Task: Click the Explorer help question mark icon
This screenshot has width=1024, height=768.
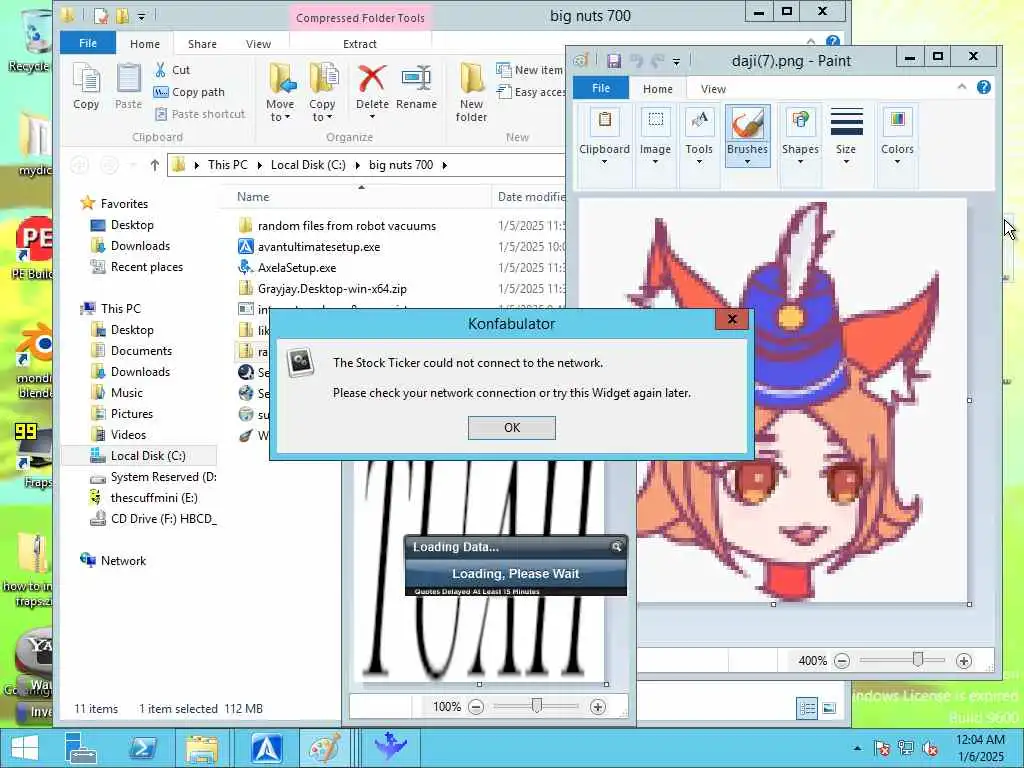Action: coord(833,42)
